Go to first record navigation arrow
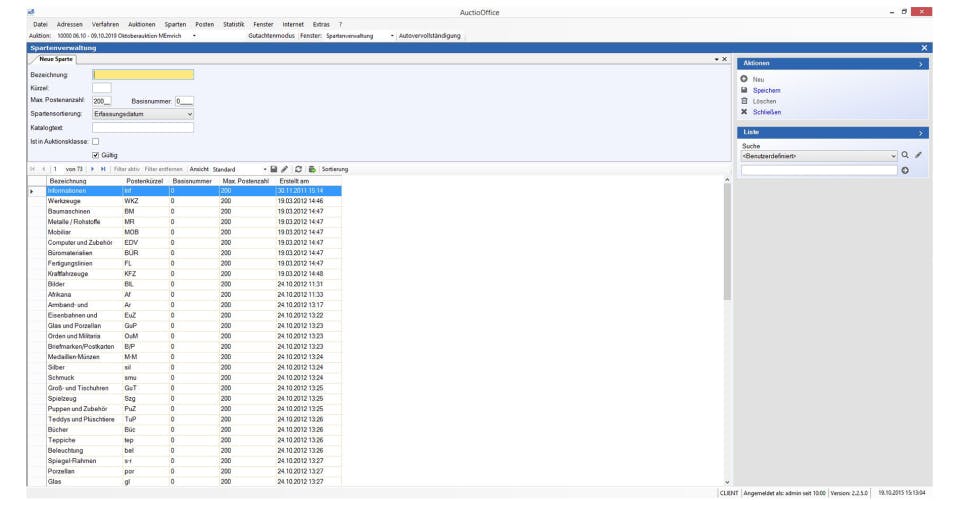Viewport: 960px width, 505px height. click(x=32, y=169)
